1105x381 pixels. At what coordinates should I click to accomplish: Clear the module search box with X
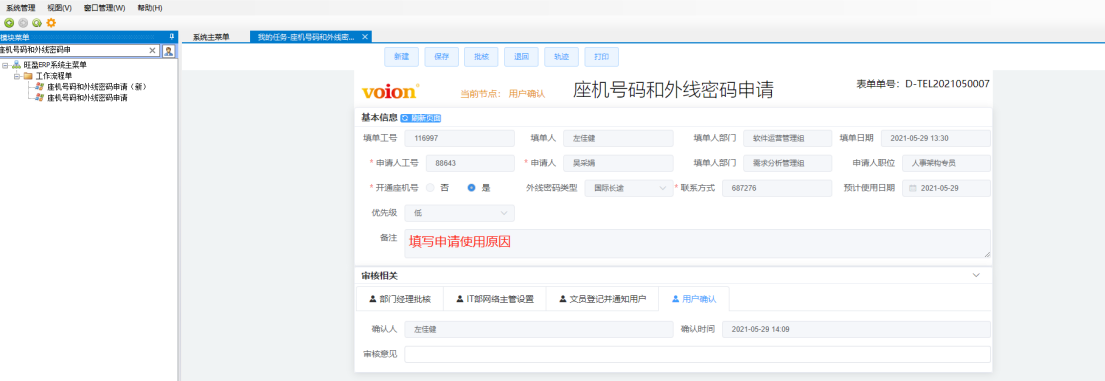(x=152, y=51)
